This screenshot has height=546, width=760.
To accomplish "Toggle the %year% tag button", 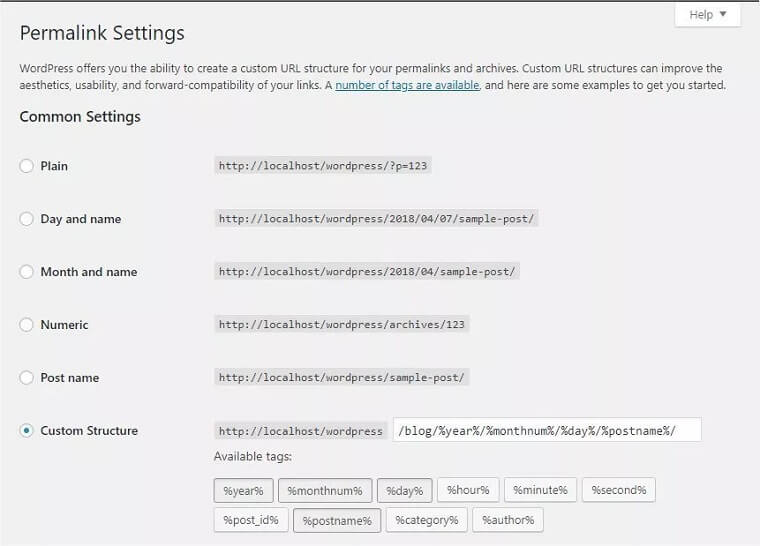I will (243, 490).
